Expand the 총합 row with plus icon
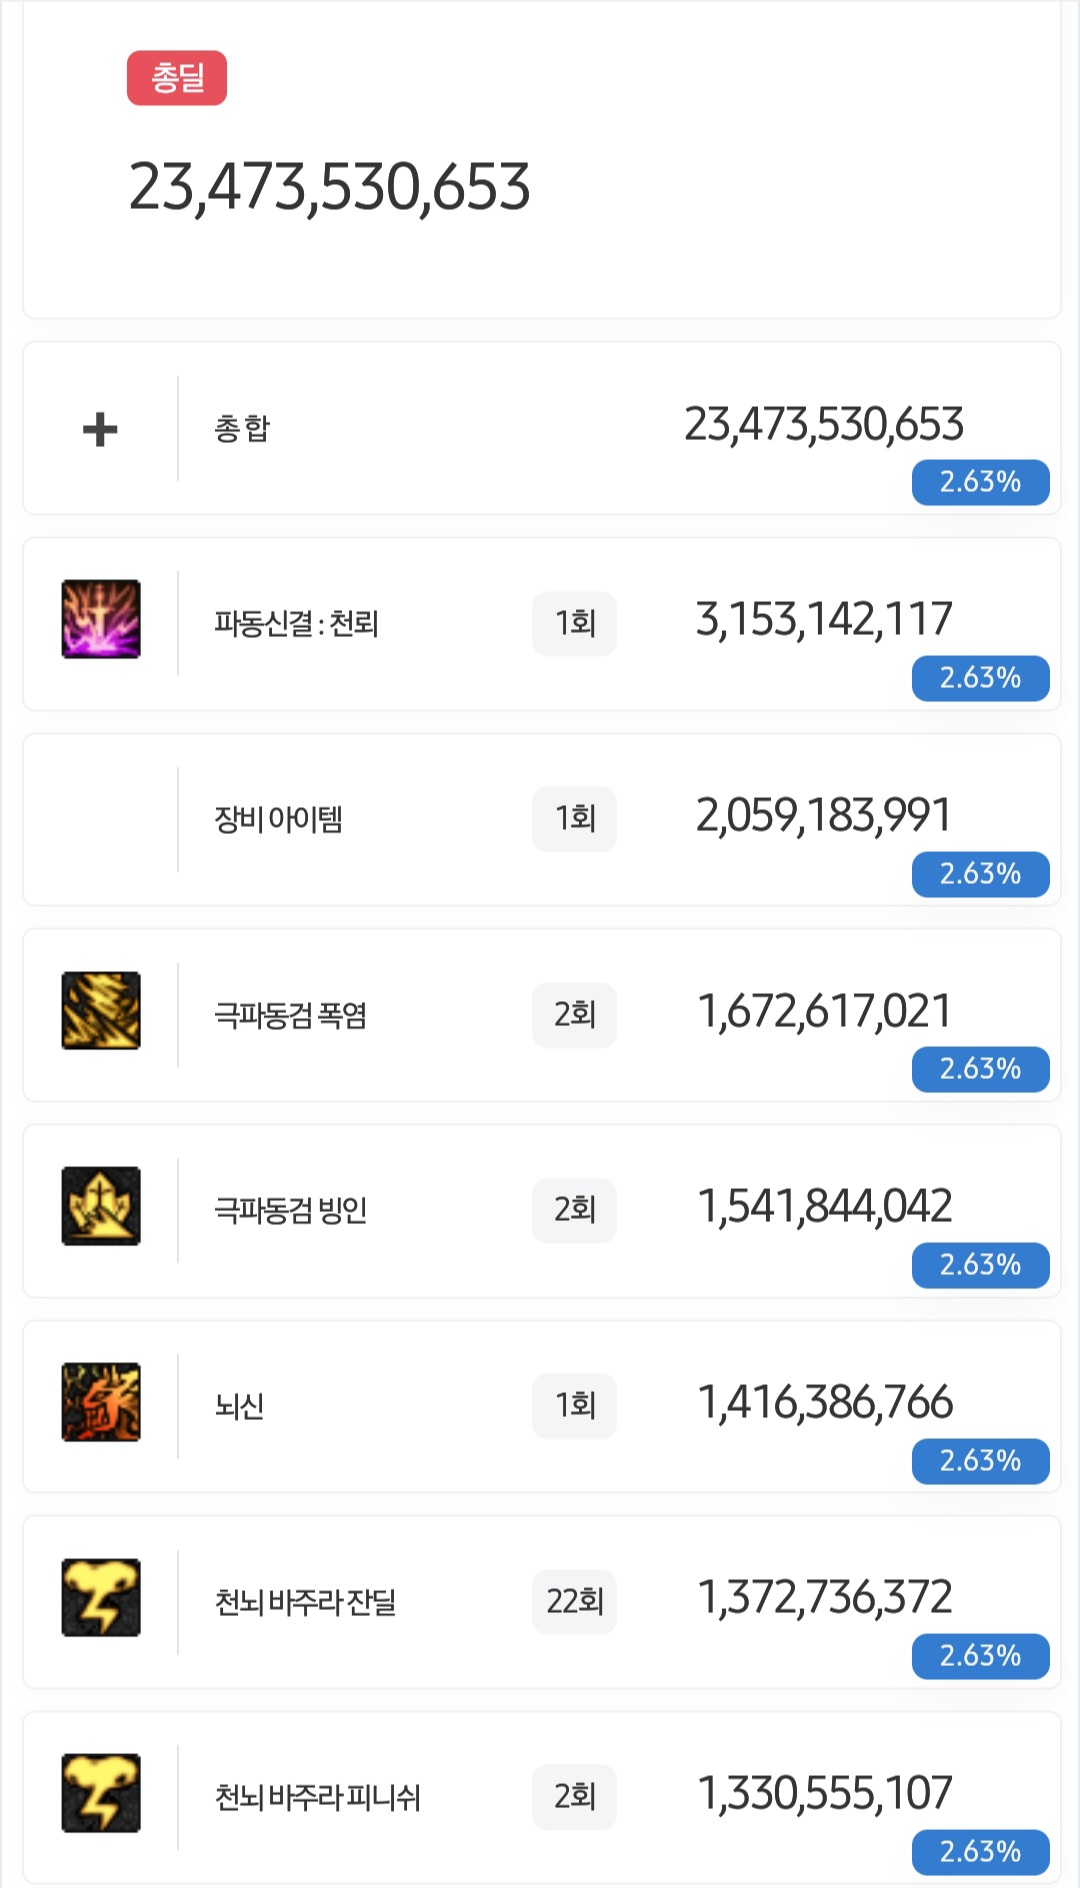This screenshot has height=1888, width=1080. [100, 430]
